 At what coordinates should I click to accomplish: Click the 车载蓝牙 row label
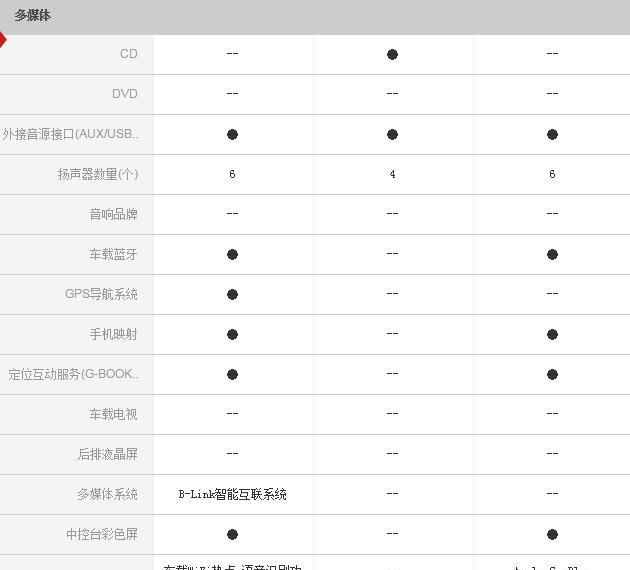[x=113, y=254]
